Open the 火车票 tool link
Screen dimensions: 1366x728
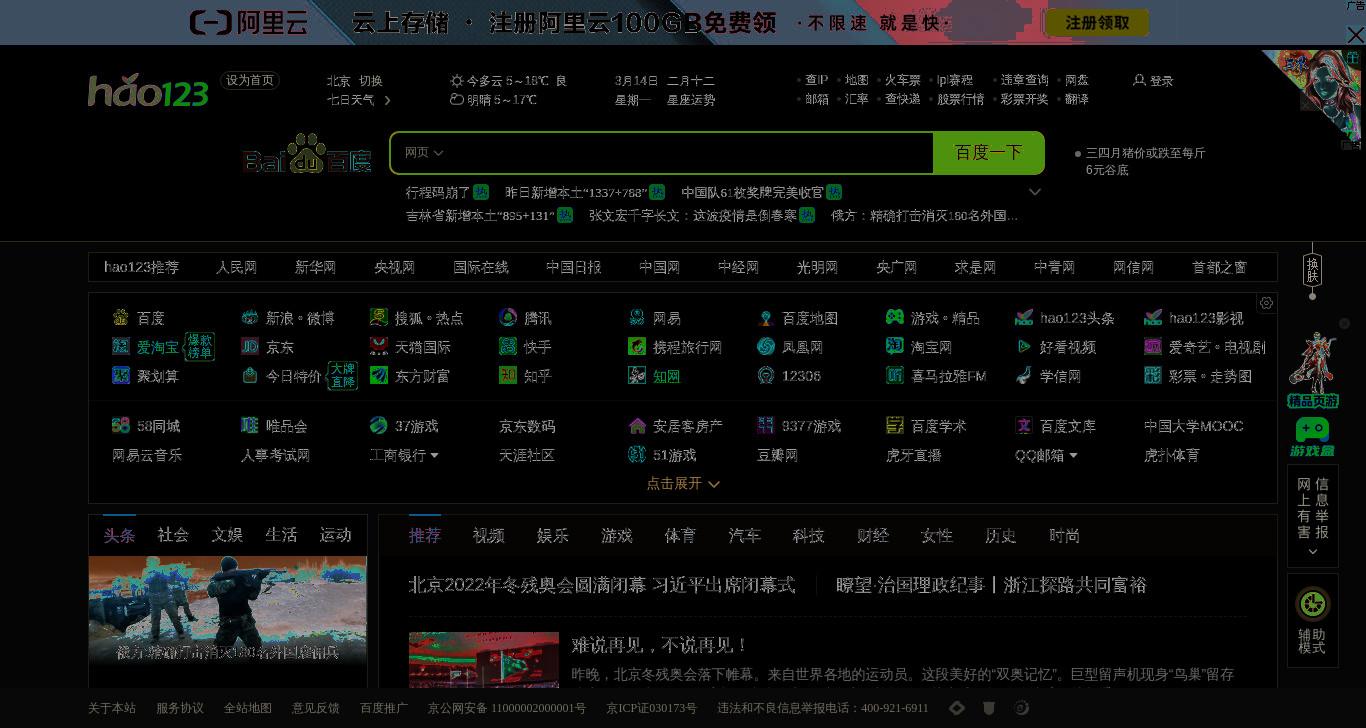click(x=902, y=80)
